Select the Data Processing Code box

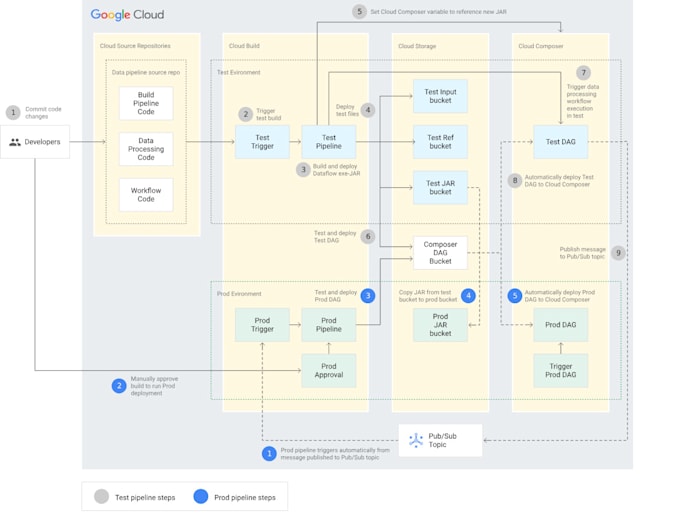[x=146, y=149]
